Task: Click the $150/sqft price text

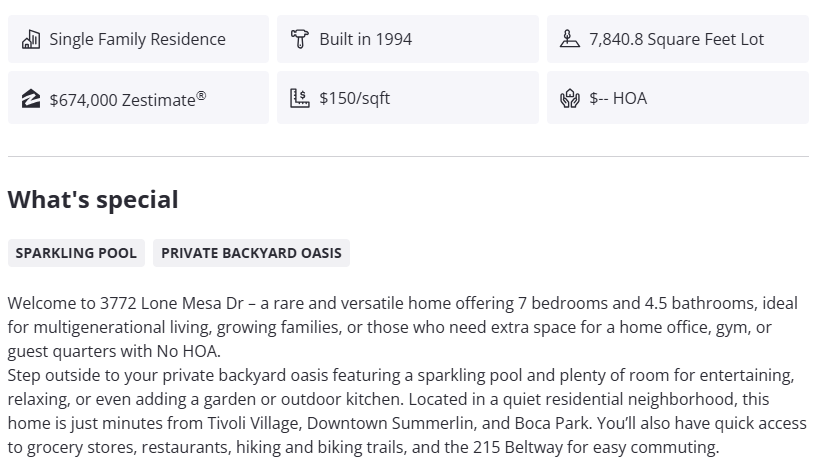Action: [x=354, y=98]
